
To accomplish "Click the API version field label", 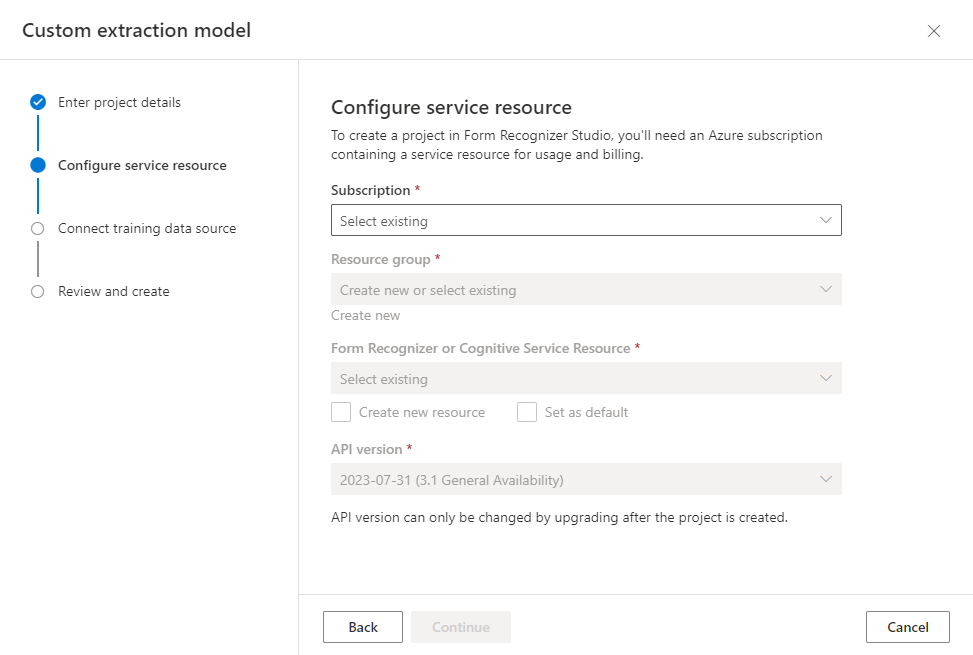I will point(367,449).
